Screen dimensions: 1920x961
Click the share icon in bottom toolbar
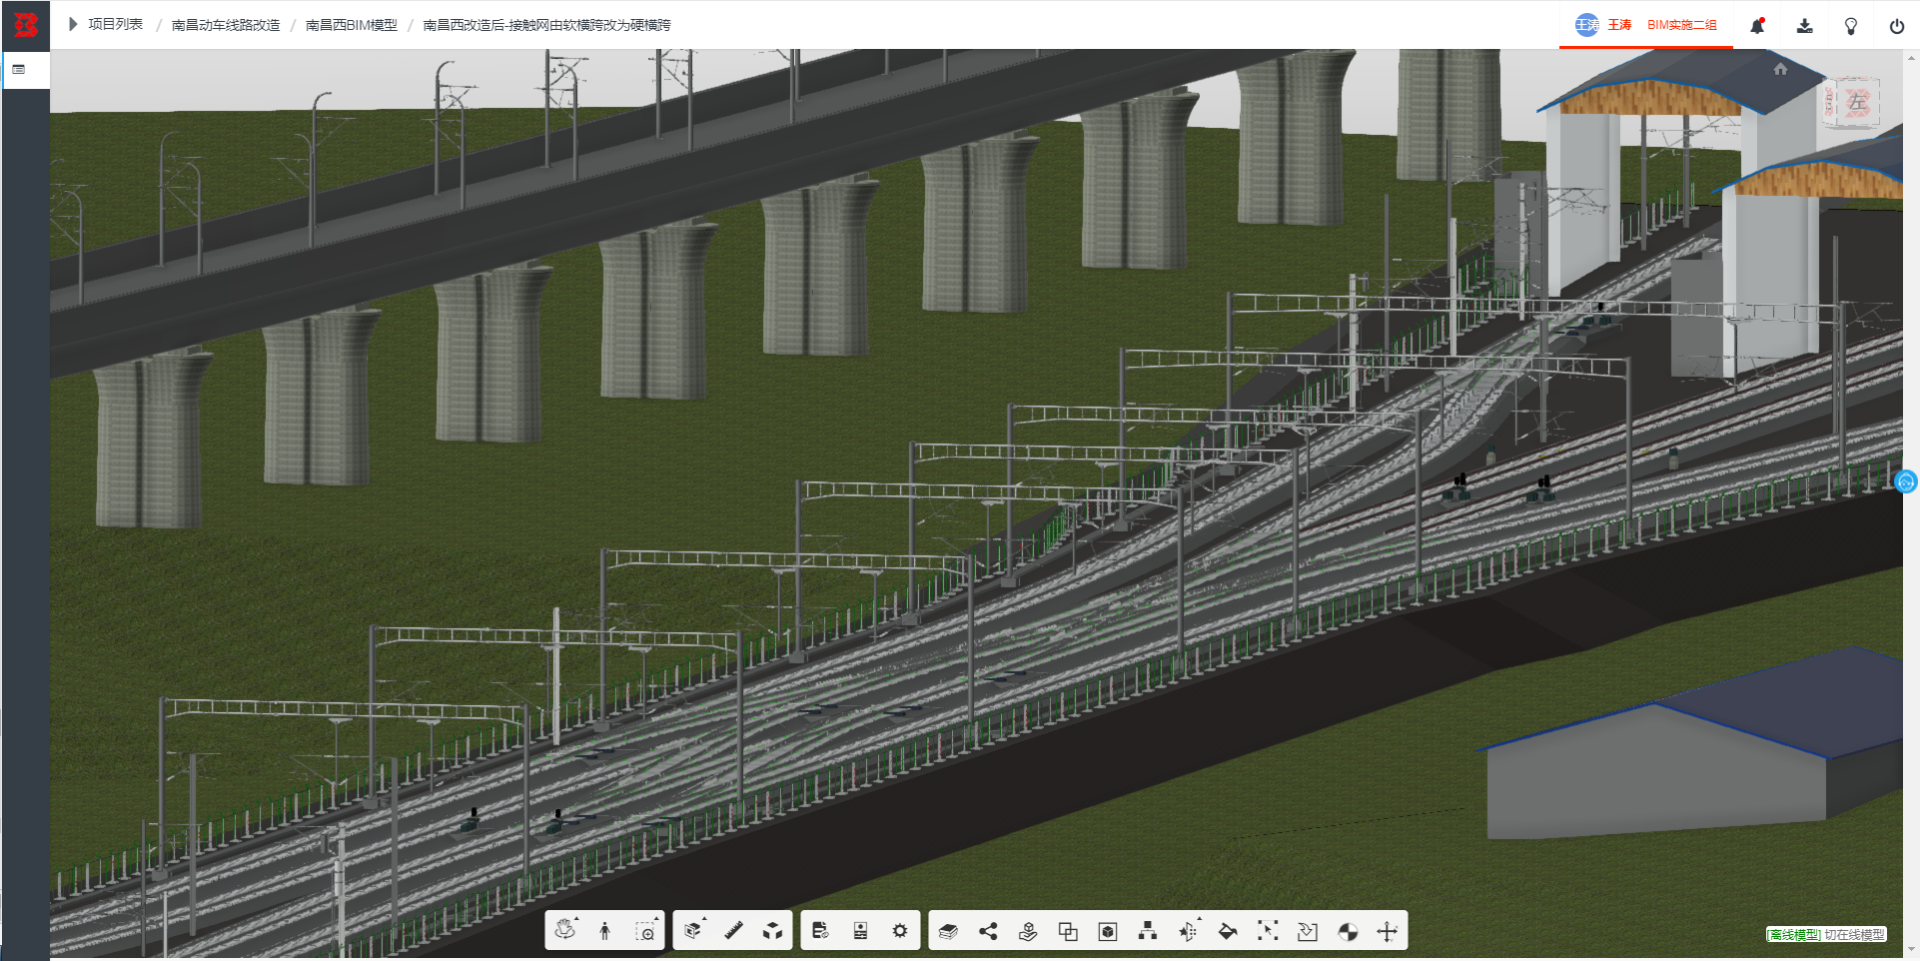(988, 931)
